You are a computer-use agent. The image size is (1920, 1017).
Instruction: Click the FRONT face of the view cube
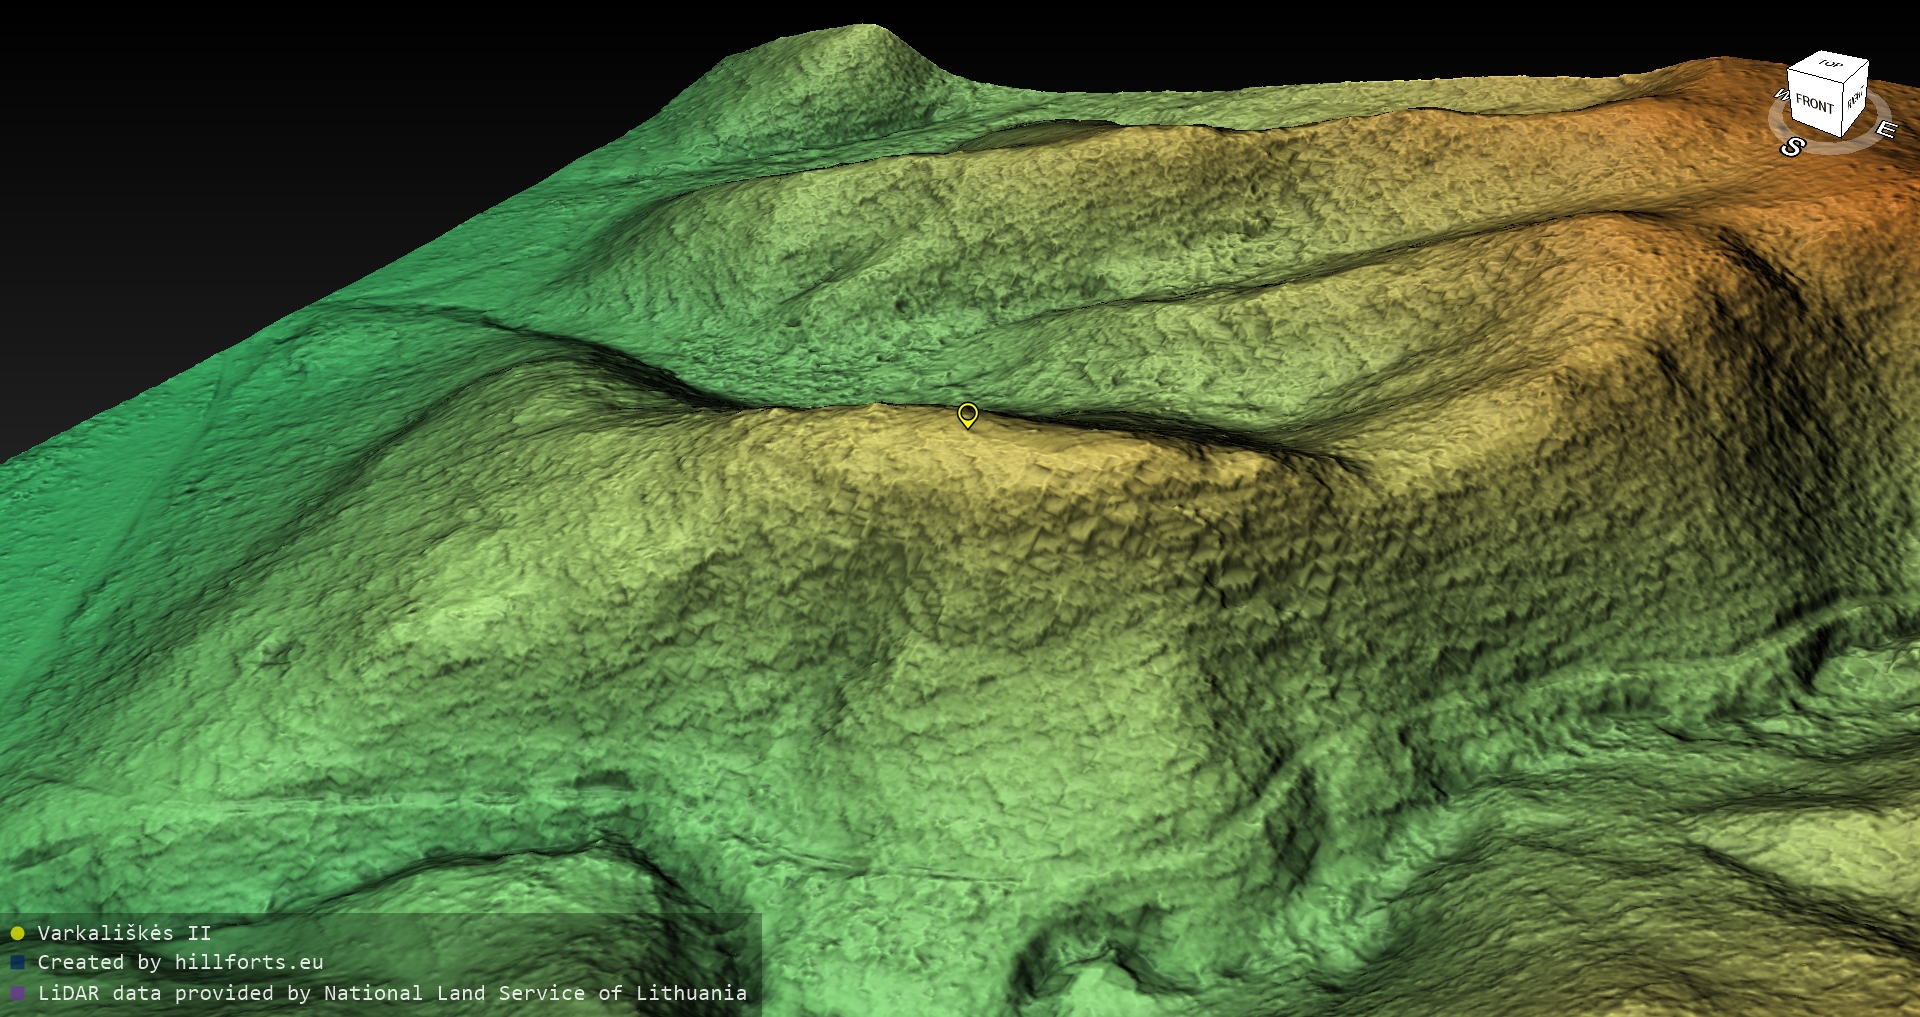point(1814,103)
